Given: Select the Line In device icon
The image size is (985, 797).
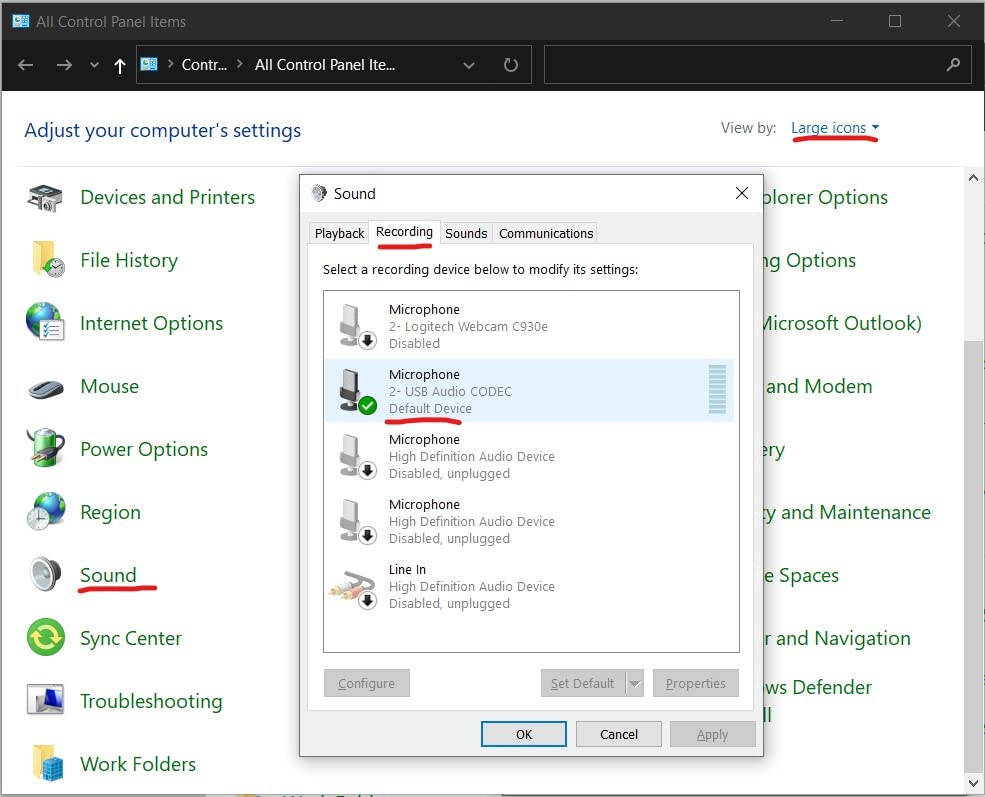Looking at the screenshot, I should [351, 587].
